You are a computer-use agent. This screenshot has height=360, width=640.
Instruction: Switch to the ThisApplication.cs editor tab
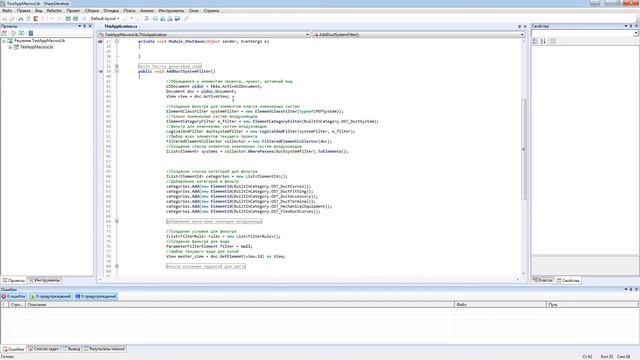coord(121,26)
